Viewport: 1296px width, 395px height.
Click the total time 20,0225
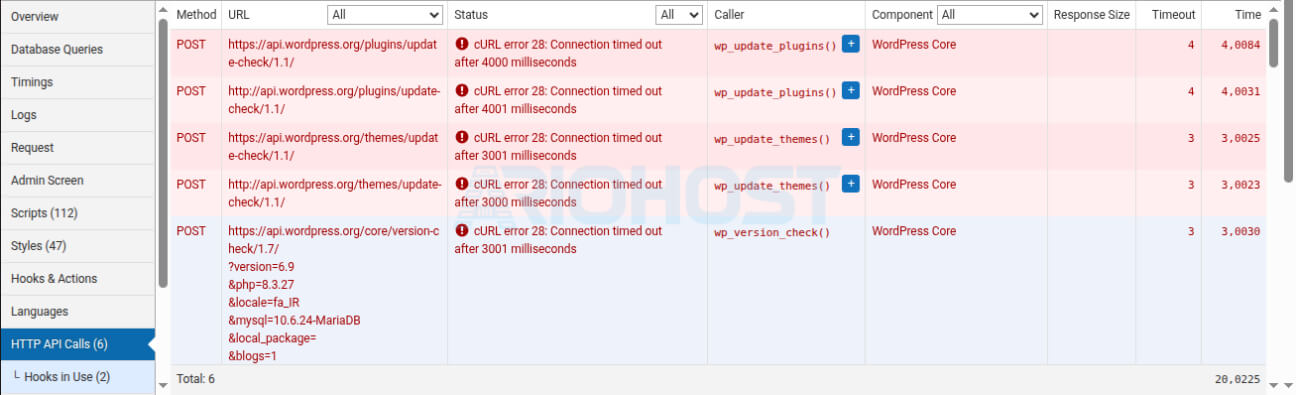pos(1238,380)
